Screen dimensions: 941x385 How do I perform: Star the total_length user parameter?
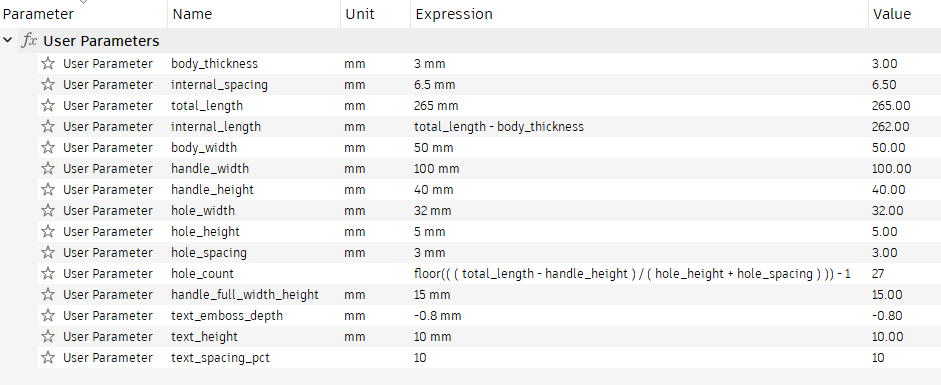tap(48, 106)
